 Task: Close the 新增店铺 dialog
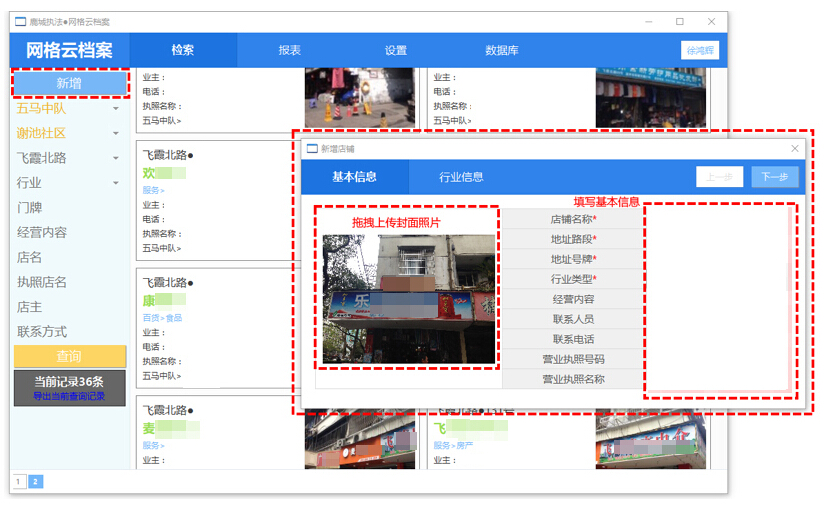coord(795,148)
